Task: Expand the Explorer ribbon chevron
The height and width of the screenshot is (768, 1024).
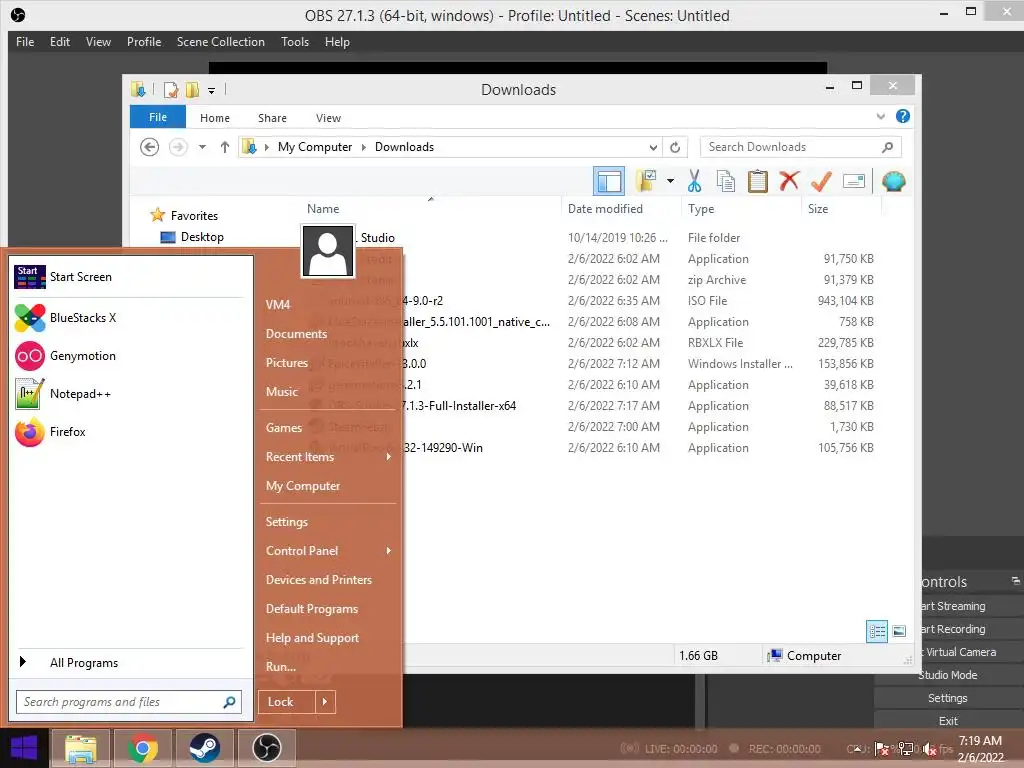Action: click(880, 116)
